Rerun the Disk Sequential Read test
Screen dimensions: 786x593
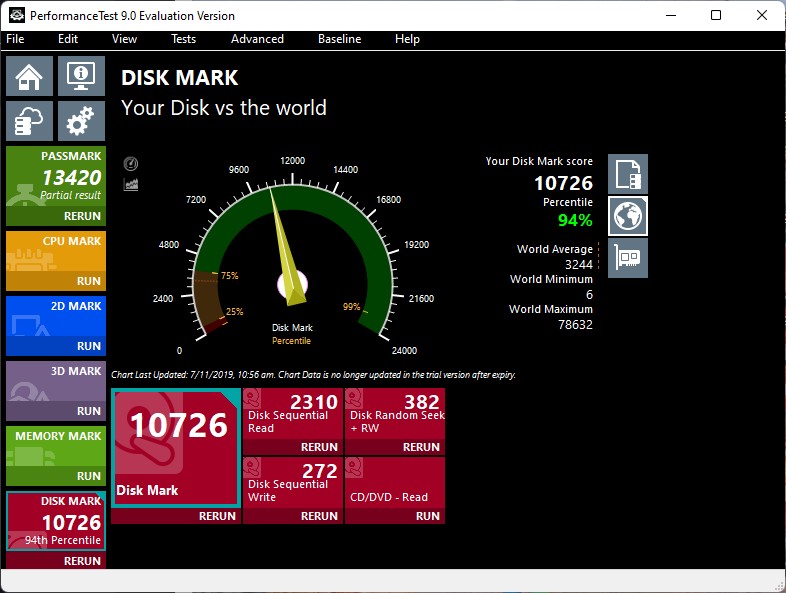point(318,447)
